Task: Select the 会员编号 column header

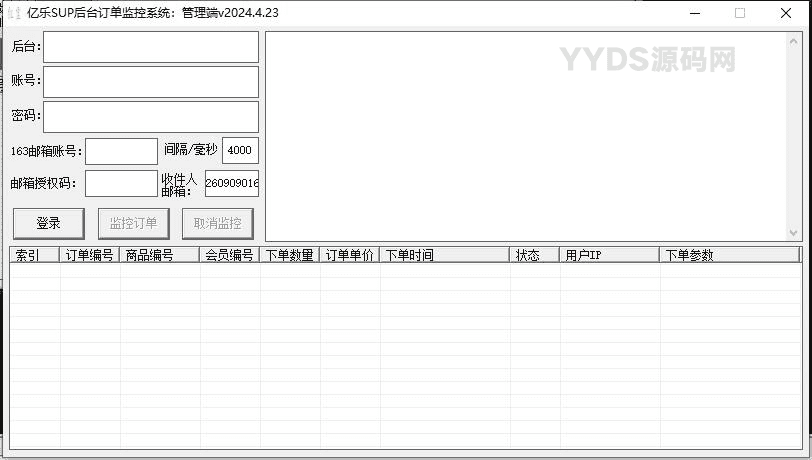Action: pyautogui.click(x=230, y=255)
